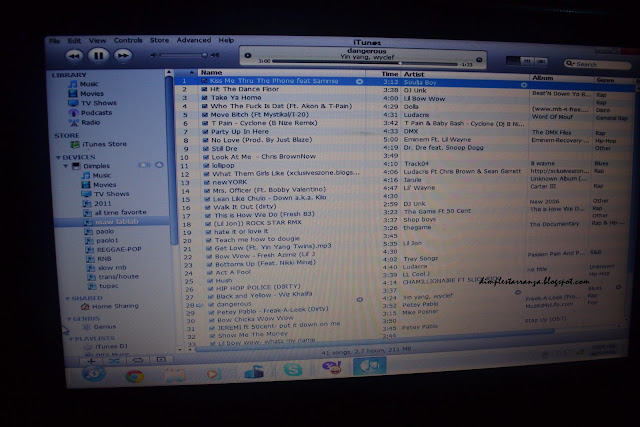The image size is (640, 427).
Task: Adjust the volume slider
Action: tap(183, 55)
